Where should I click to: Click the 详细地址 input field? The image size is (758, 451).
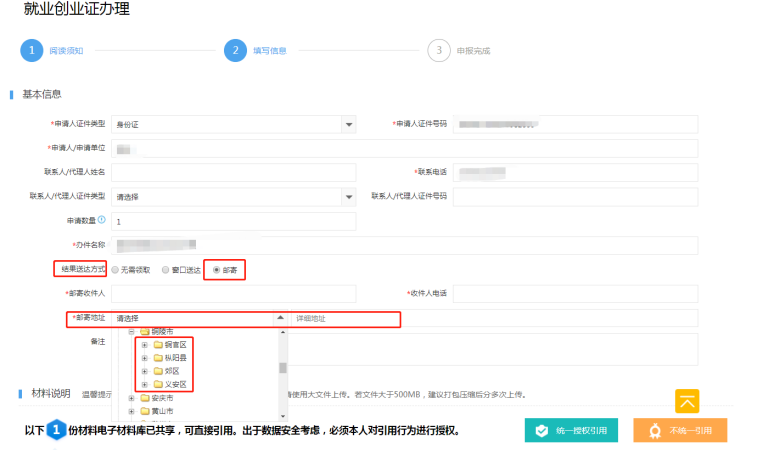click(494, 318)
